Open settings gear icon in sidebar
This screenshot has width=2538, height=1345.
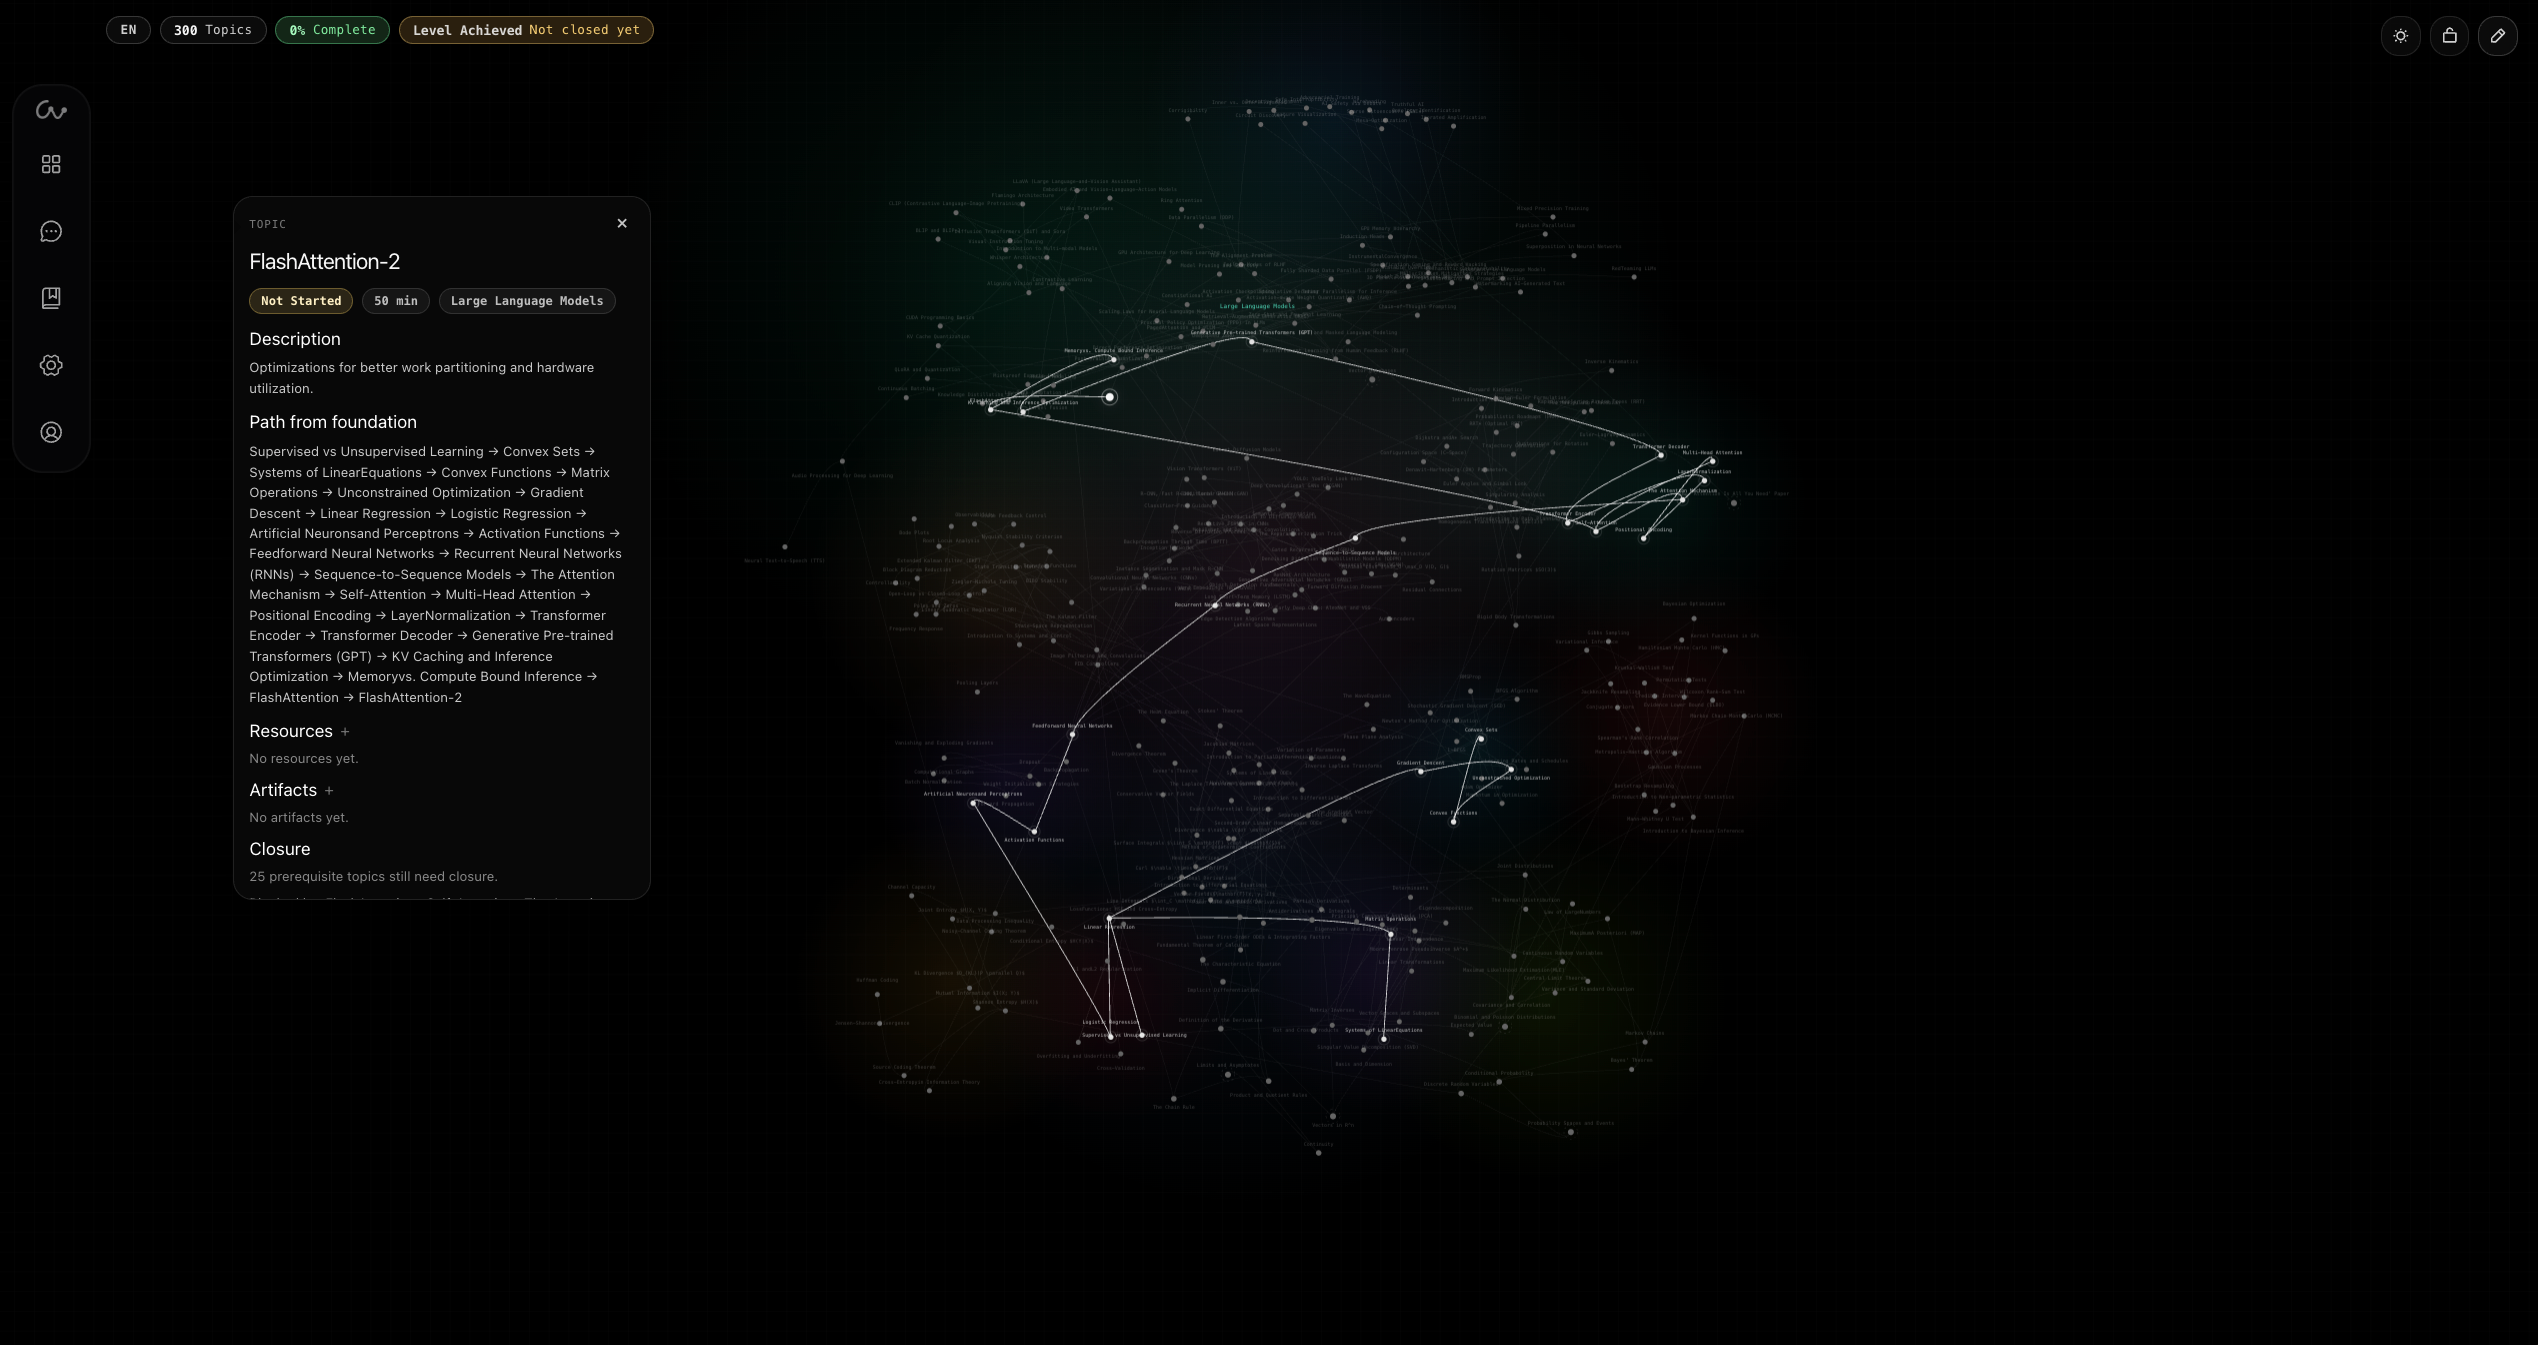coord(51,365)
